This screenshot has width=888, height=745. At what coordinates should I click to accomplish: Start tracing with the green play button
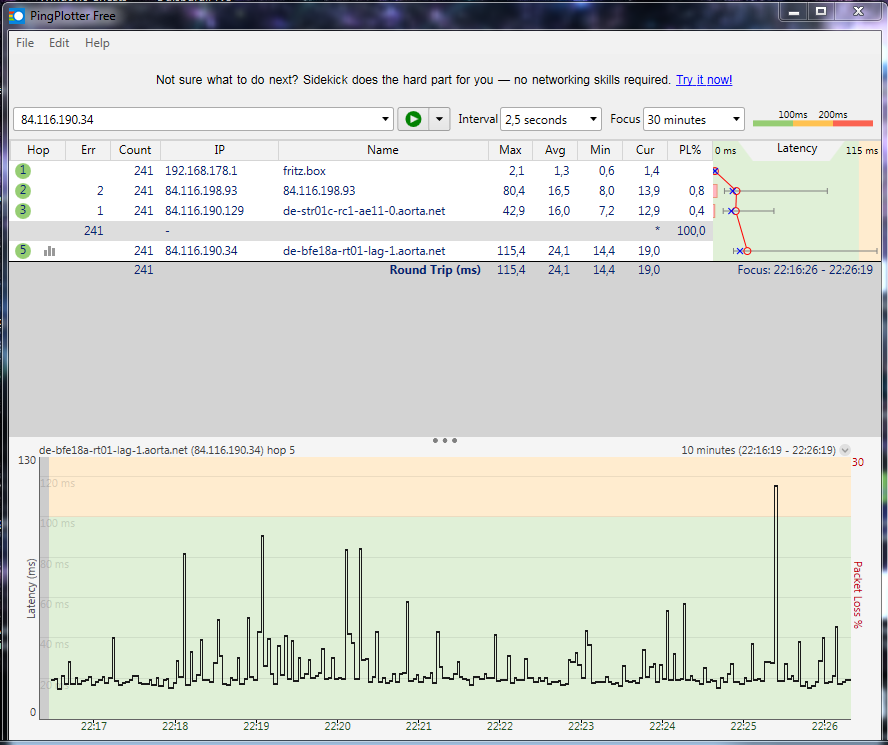click(x=413, y=120)
